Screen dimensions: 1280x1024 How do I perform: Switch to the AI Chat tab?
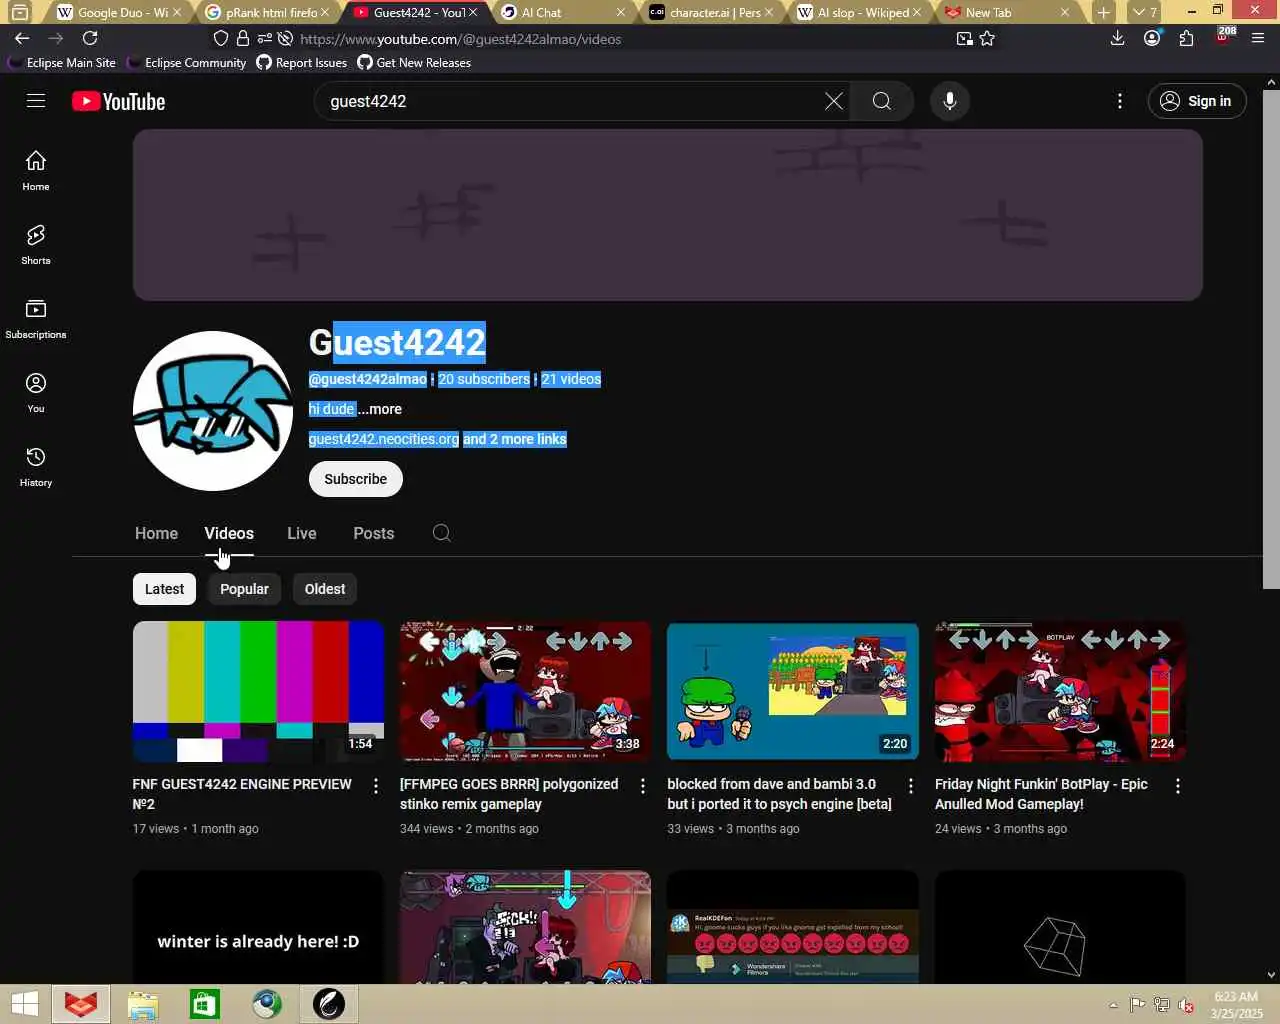point(563,12)
